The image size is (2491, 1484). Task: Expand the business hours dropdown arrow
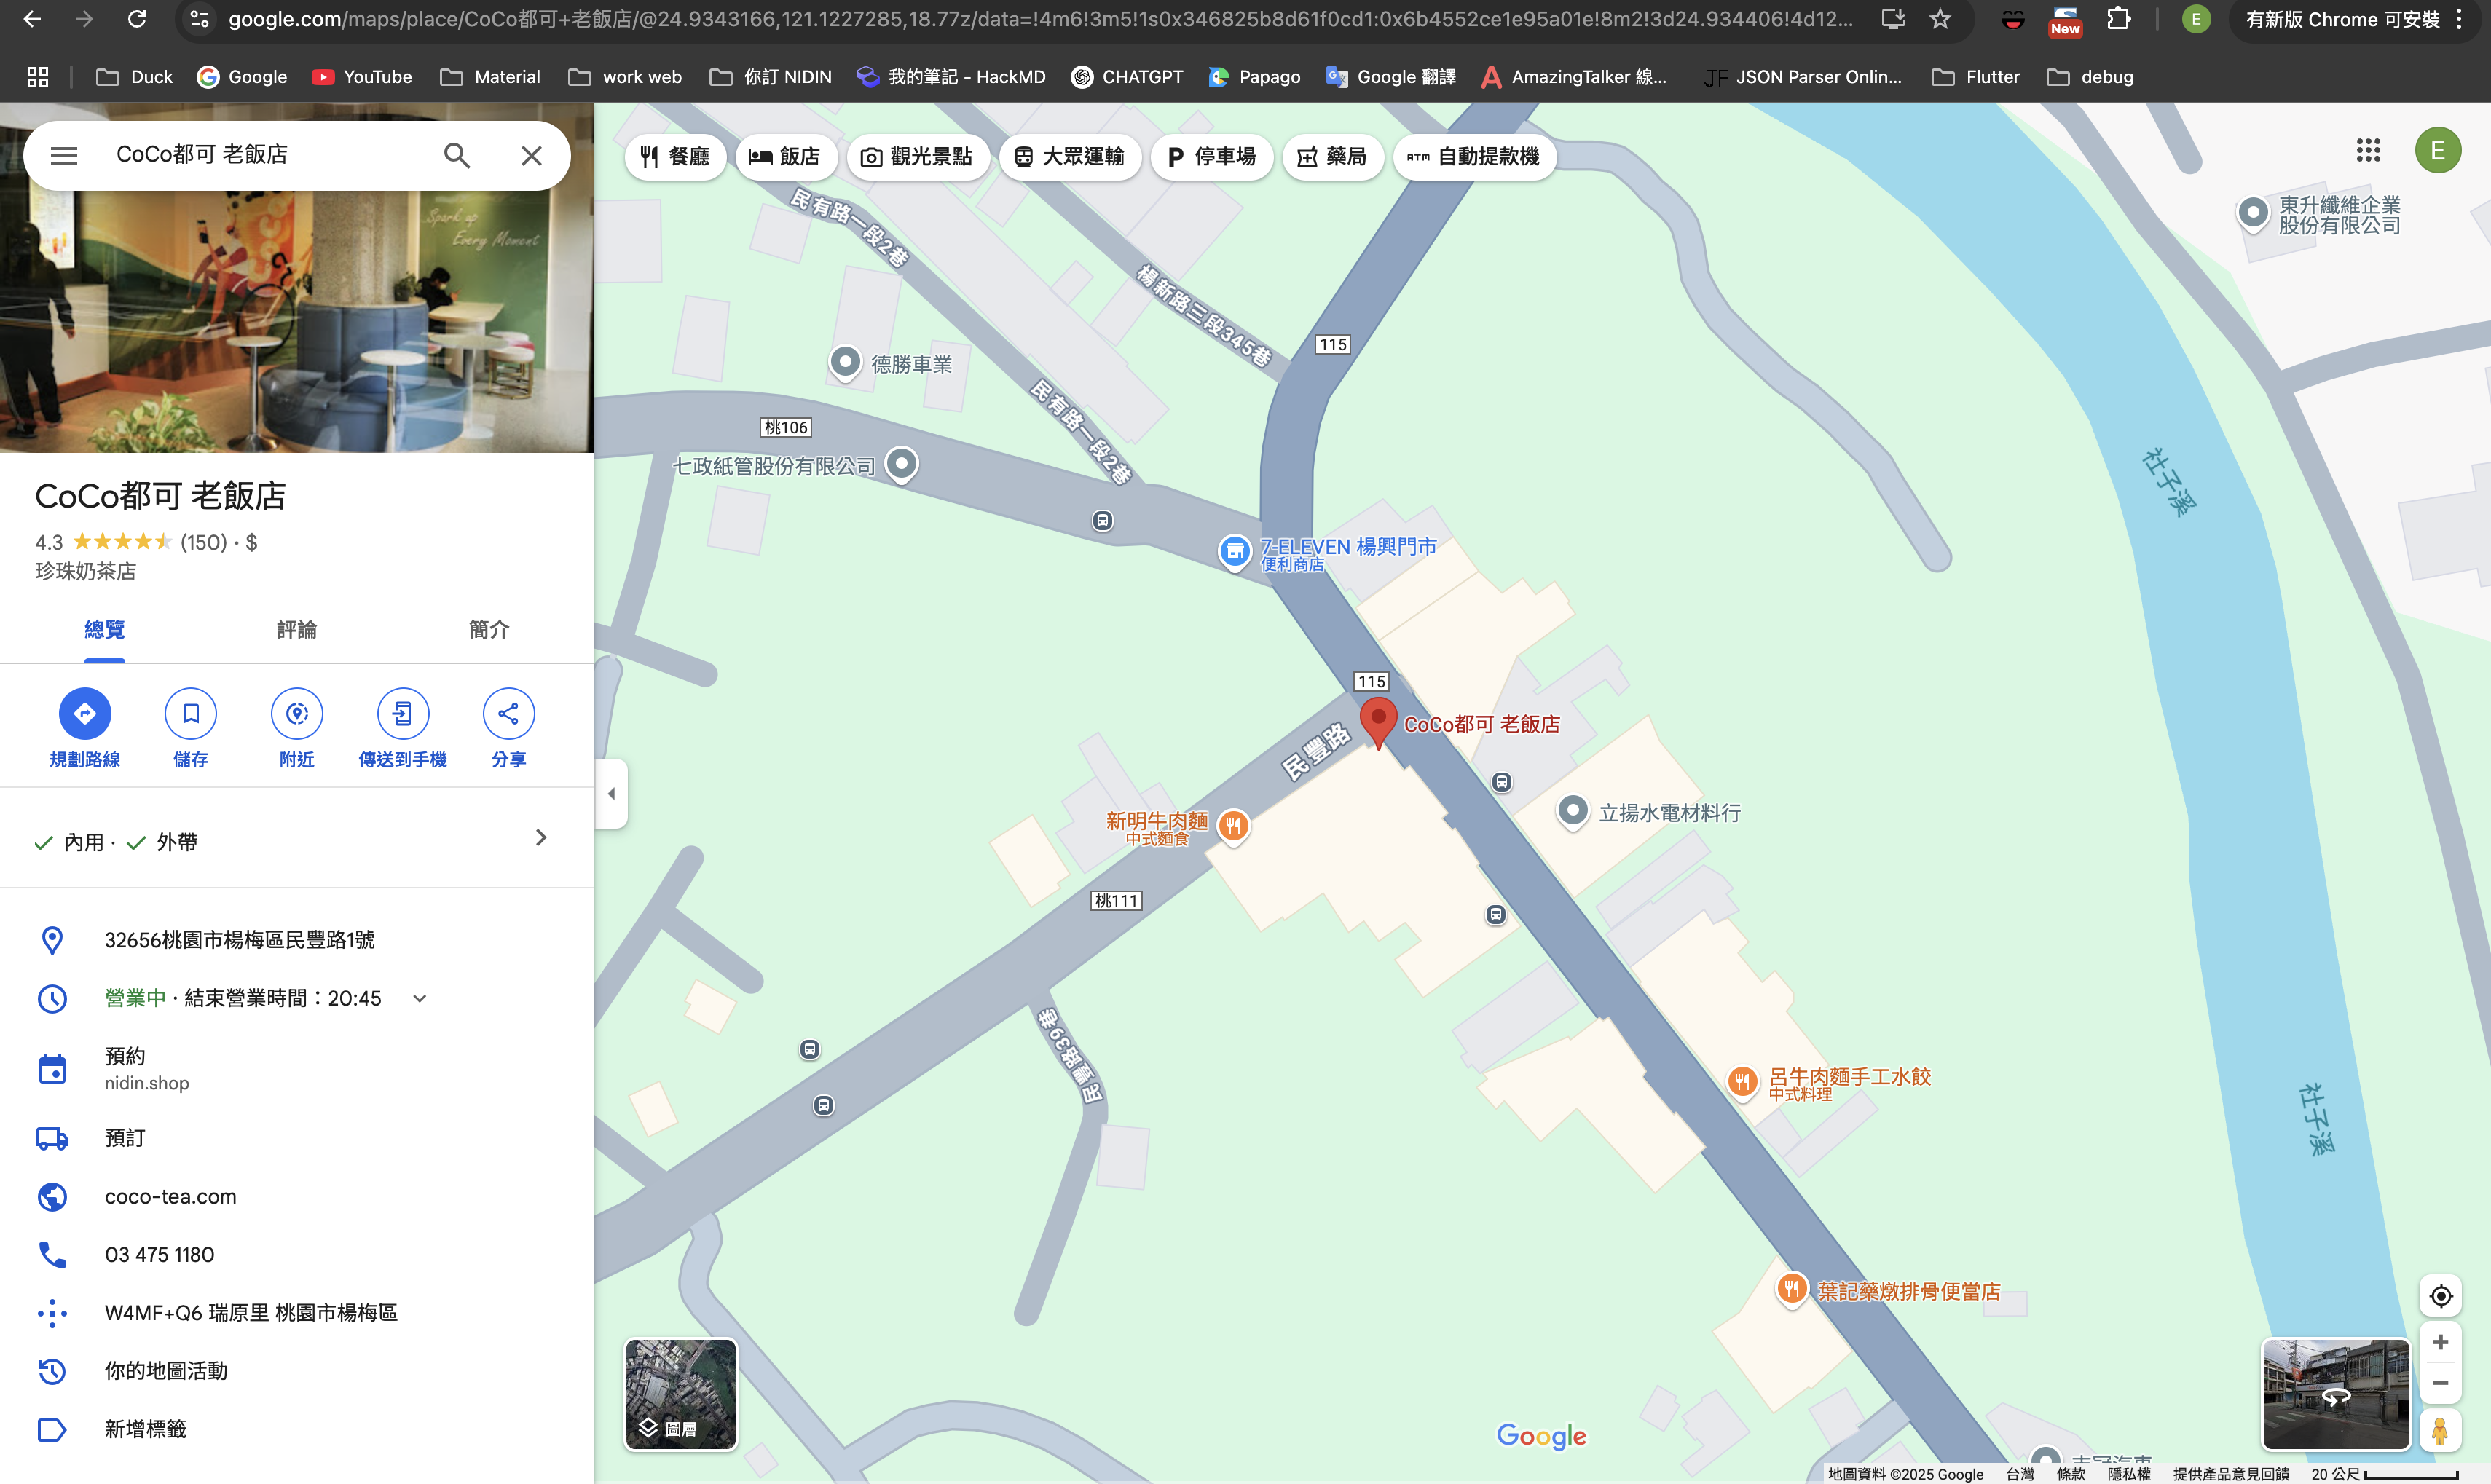coord(420,998)
